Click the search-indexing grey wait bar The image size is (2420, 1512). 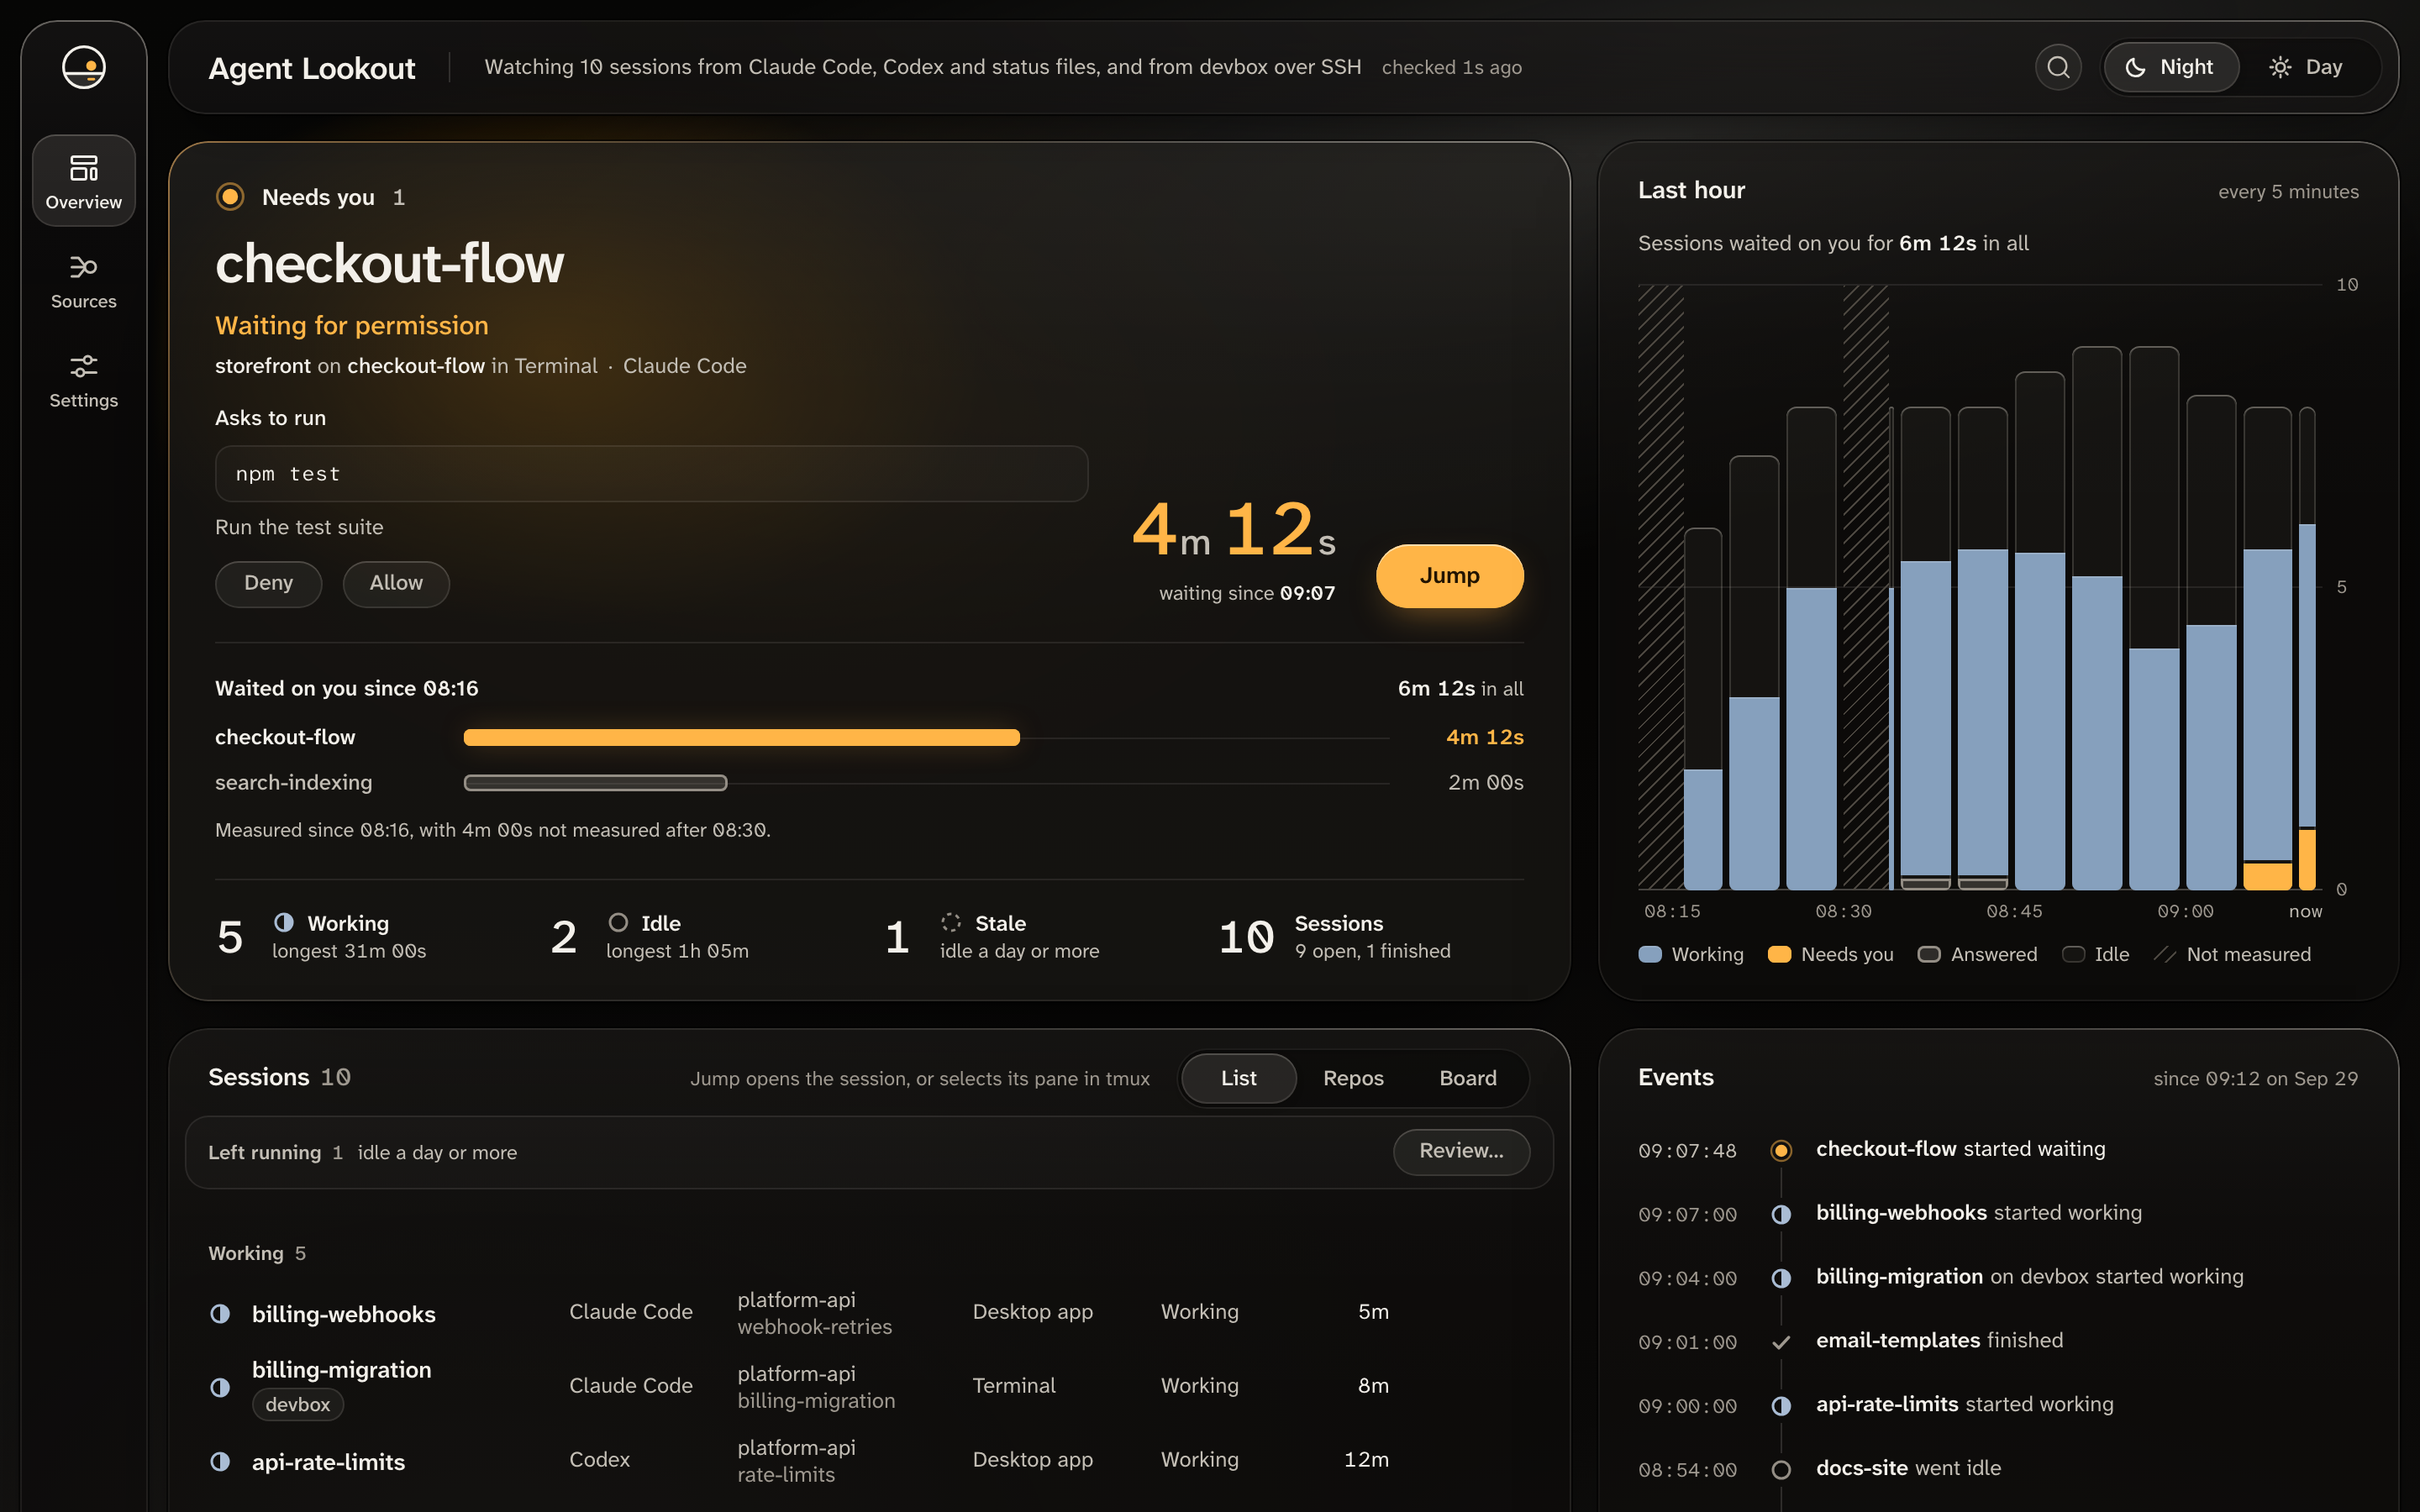[x=595, y=783]
